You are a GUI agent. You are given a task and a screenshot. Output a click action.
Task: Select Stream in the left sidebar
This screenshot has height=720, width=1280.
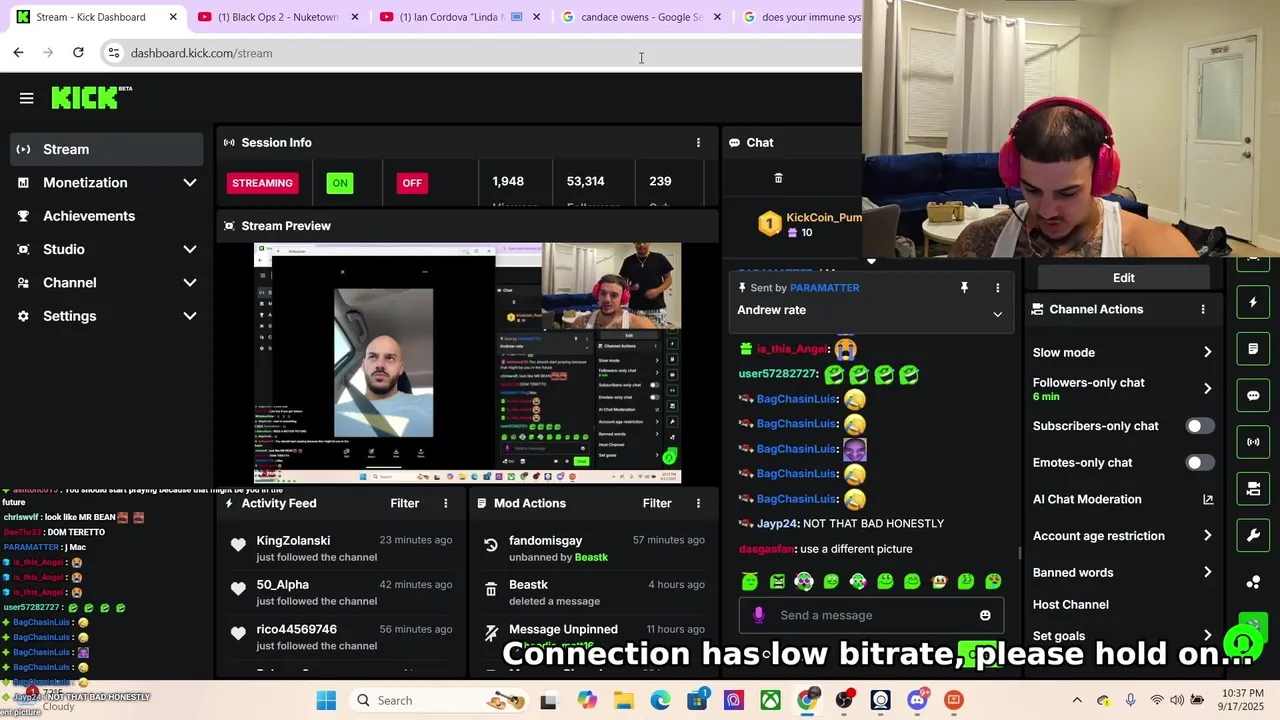(x=108, y=149)
